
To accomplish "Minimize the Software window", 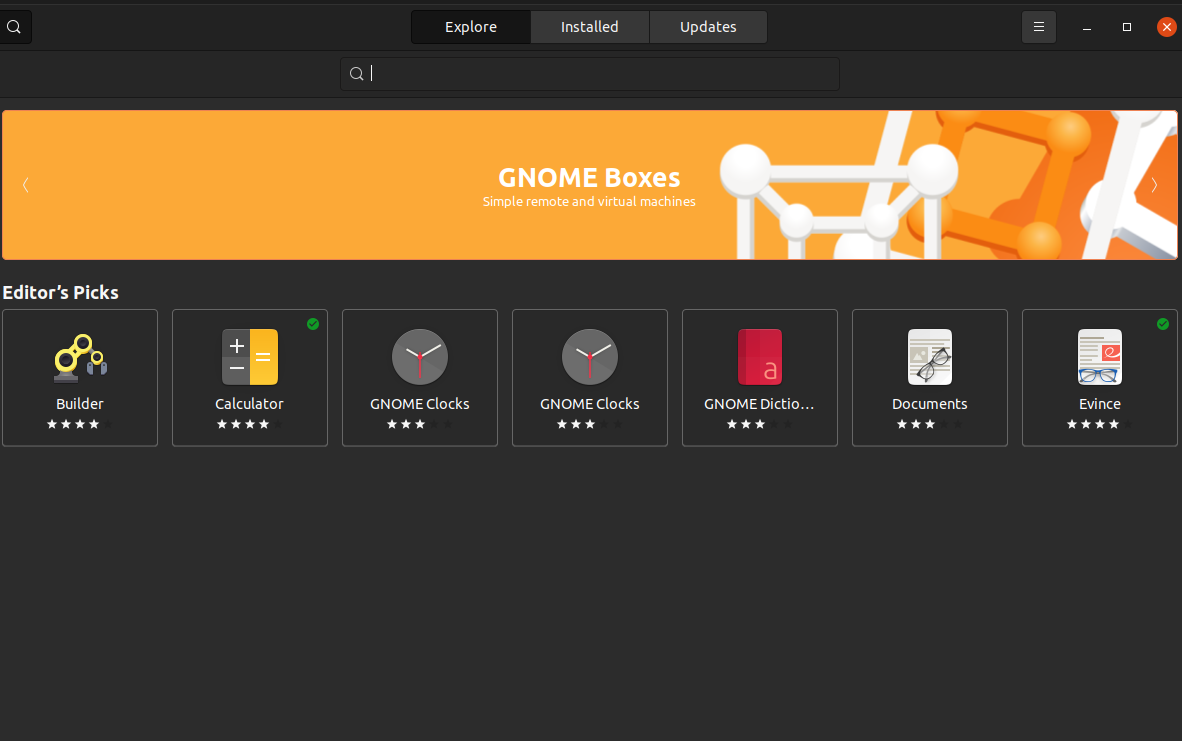I will coord(1087,27).
